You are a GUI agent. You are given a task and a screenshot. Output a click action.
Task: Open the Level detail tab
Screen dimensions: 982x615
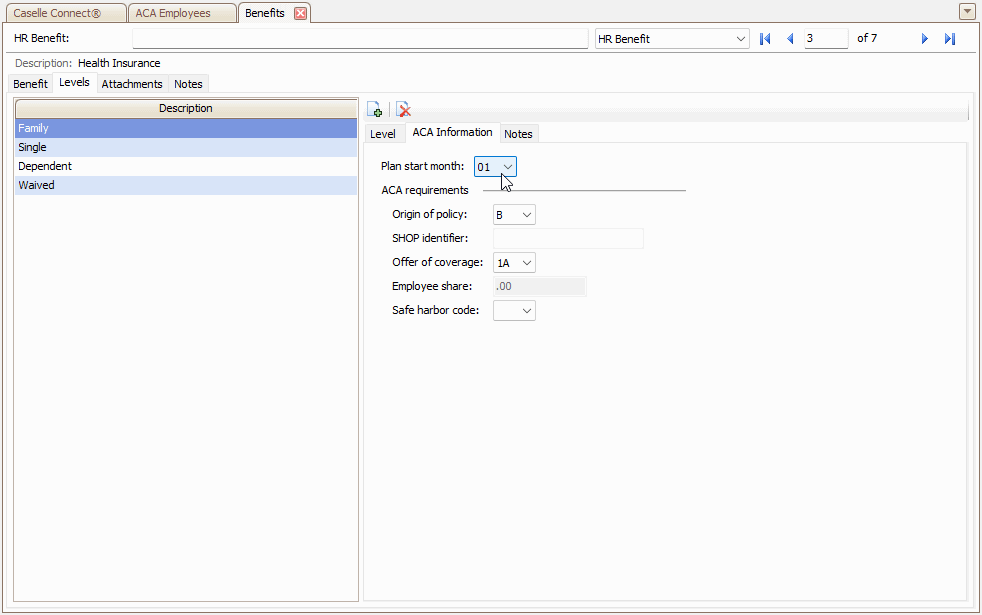coord(383,134)
